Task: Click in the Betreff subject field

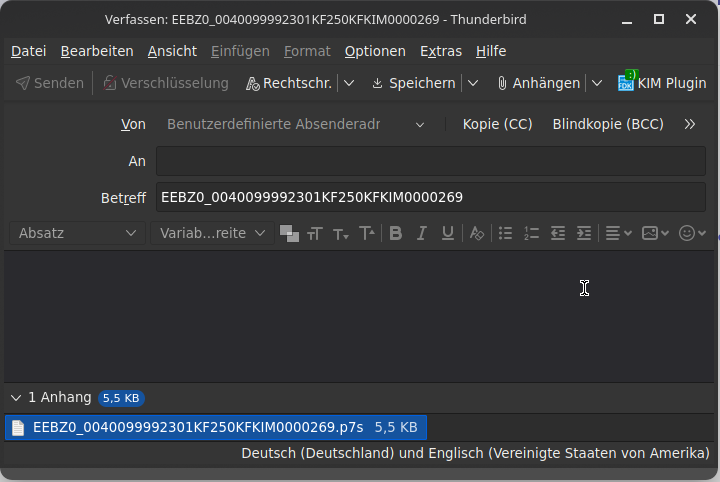Action: [x=431, y=197]
